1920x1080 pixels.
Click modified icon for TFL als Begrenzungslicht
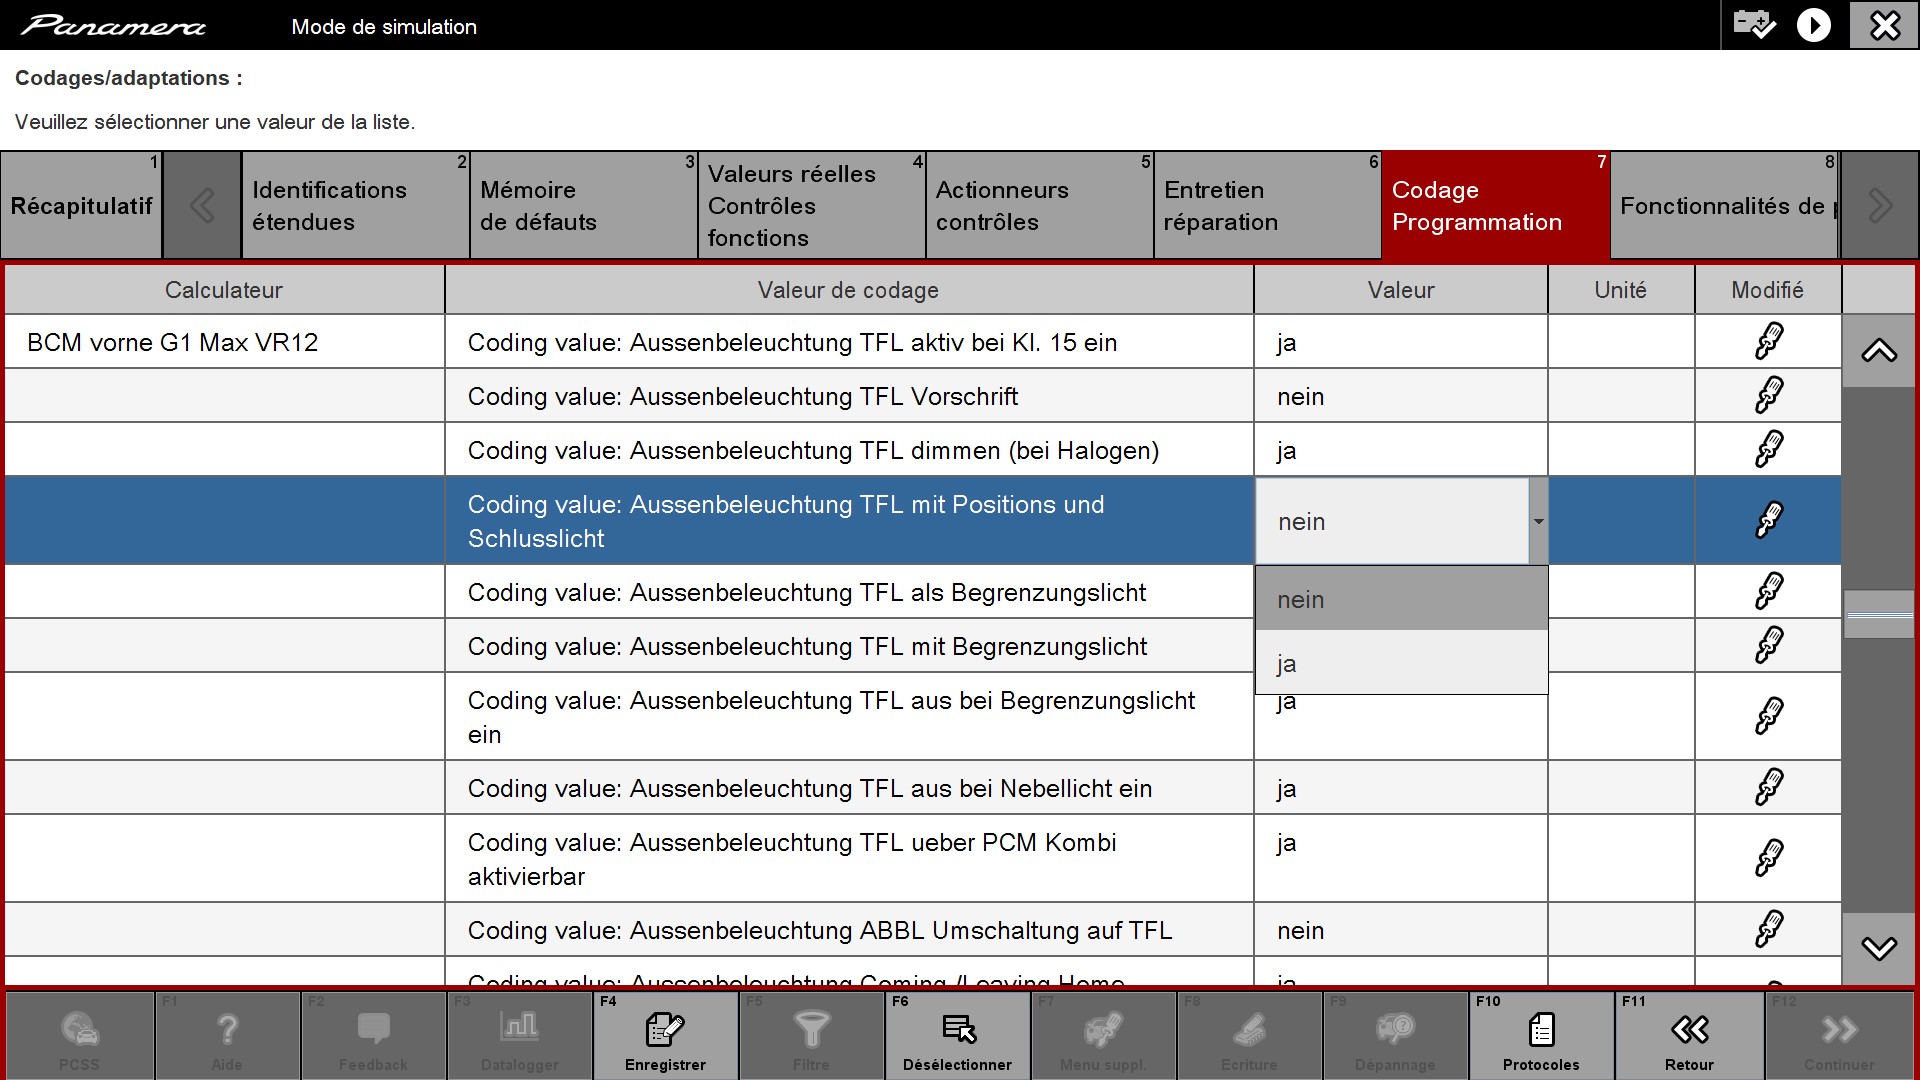pyautogui.click(x=1769, y=591)
